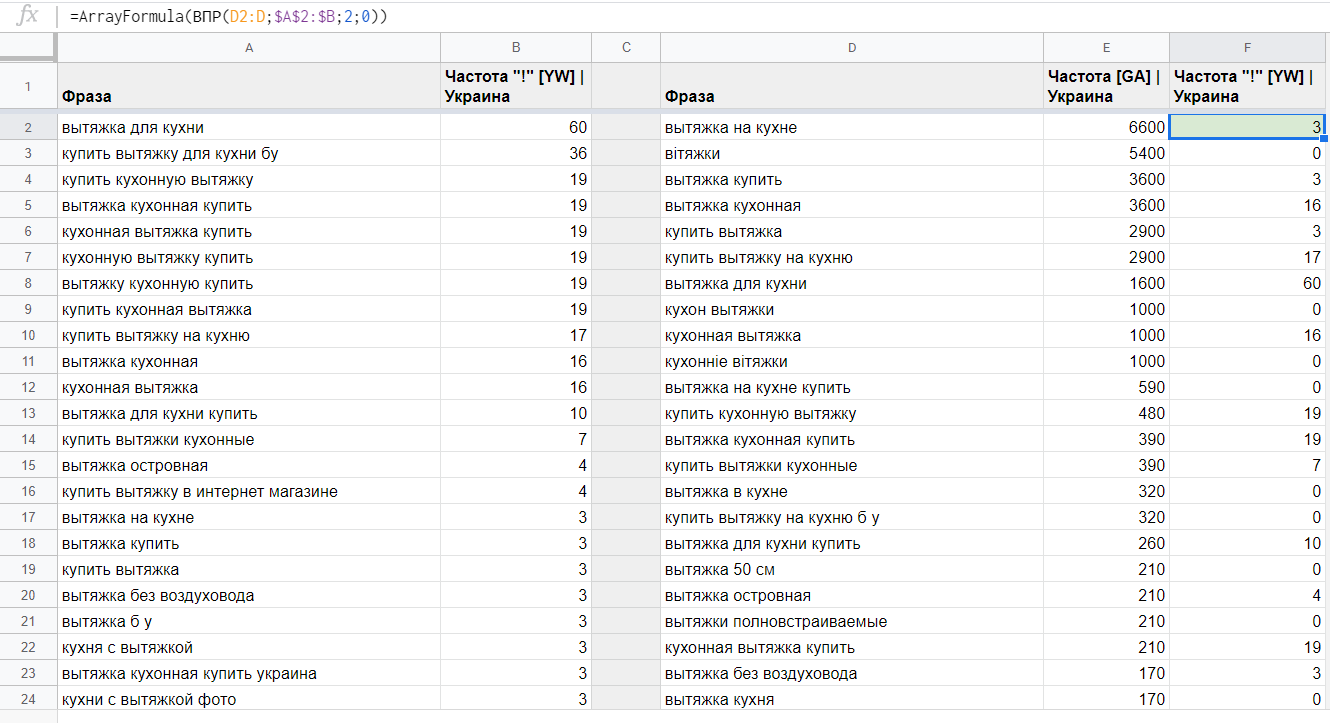Select cell 'вытяжка б у'
The image size is (1330, 723).
(x=249, y=622)
